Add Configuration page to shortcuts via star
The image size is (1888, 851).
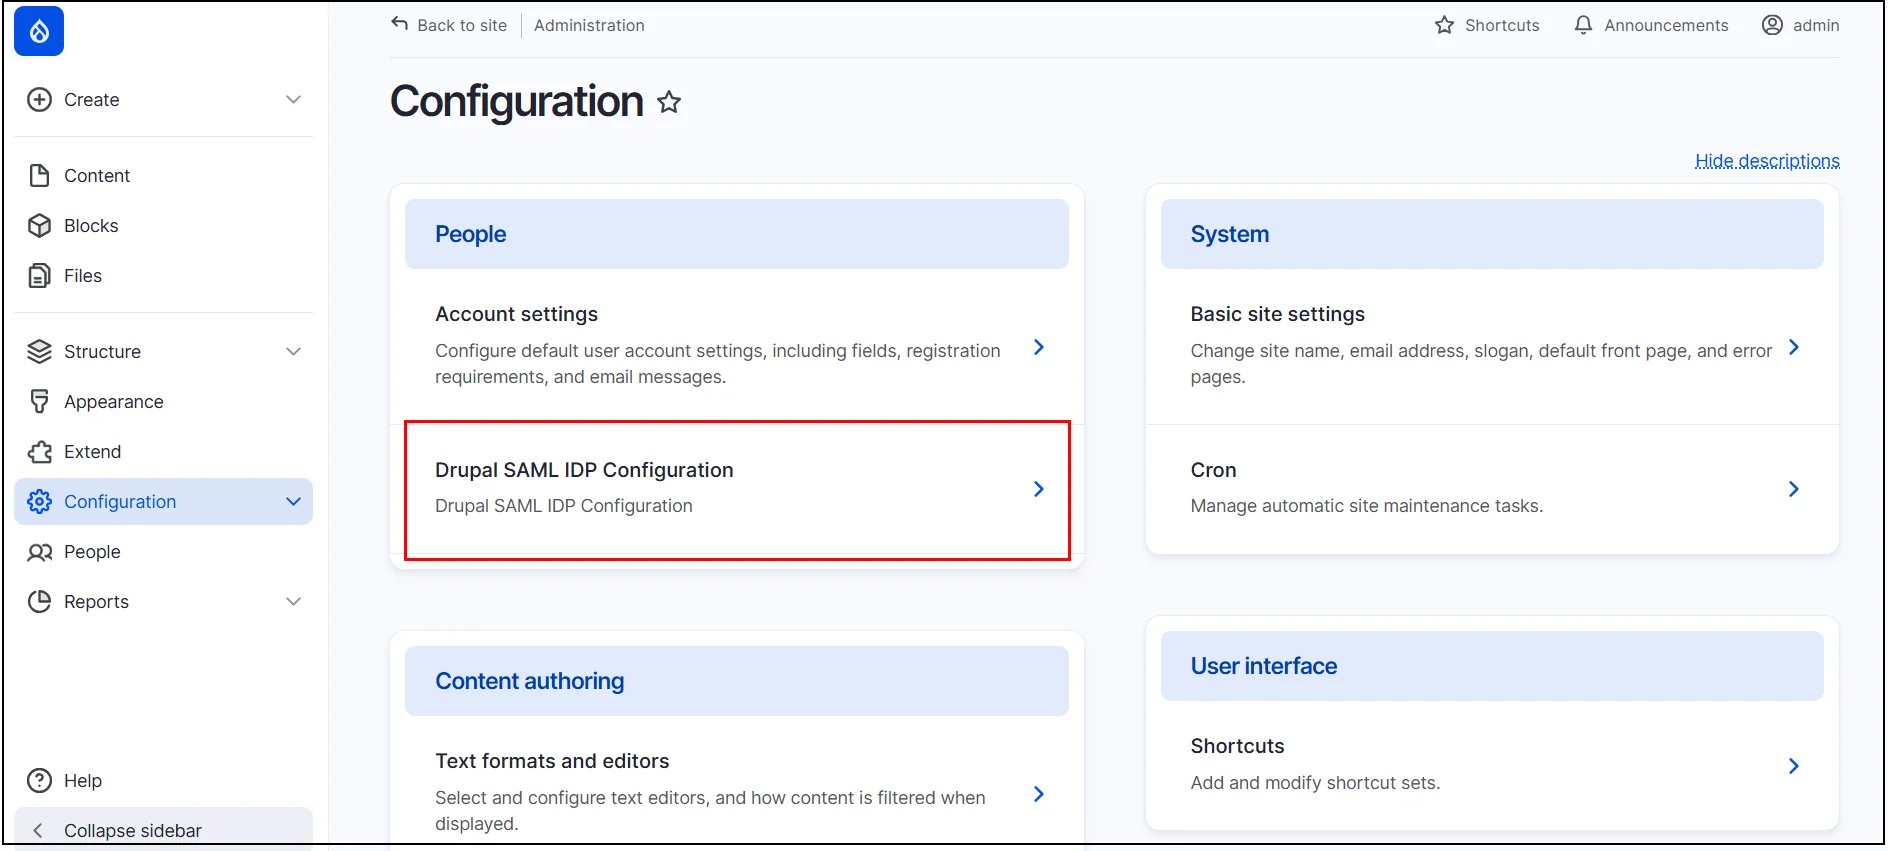(x=669, y=102)
